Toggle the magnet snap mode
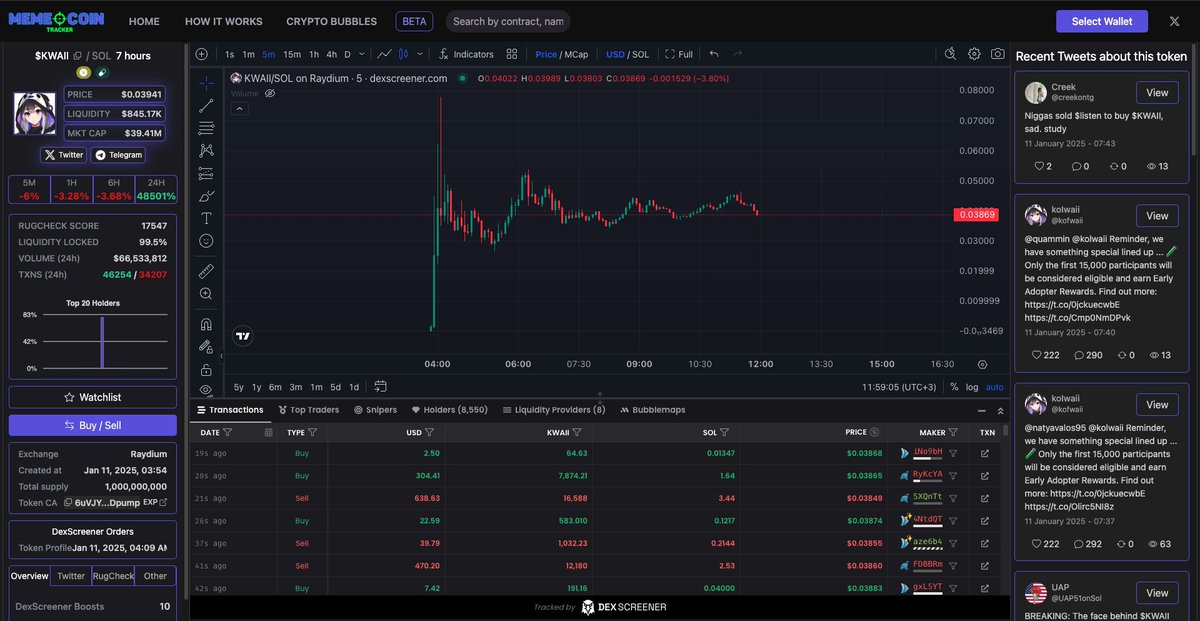The image size is (1200, 621). [x=206, y=324]
